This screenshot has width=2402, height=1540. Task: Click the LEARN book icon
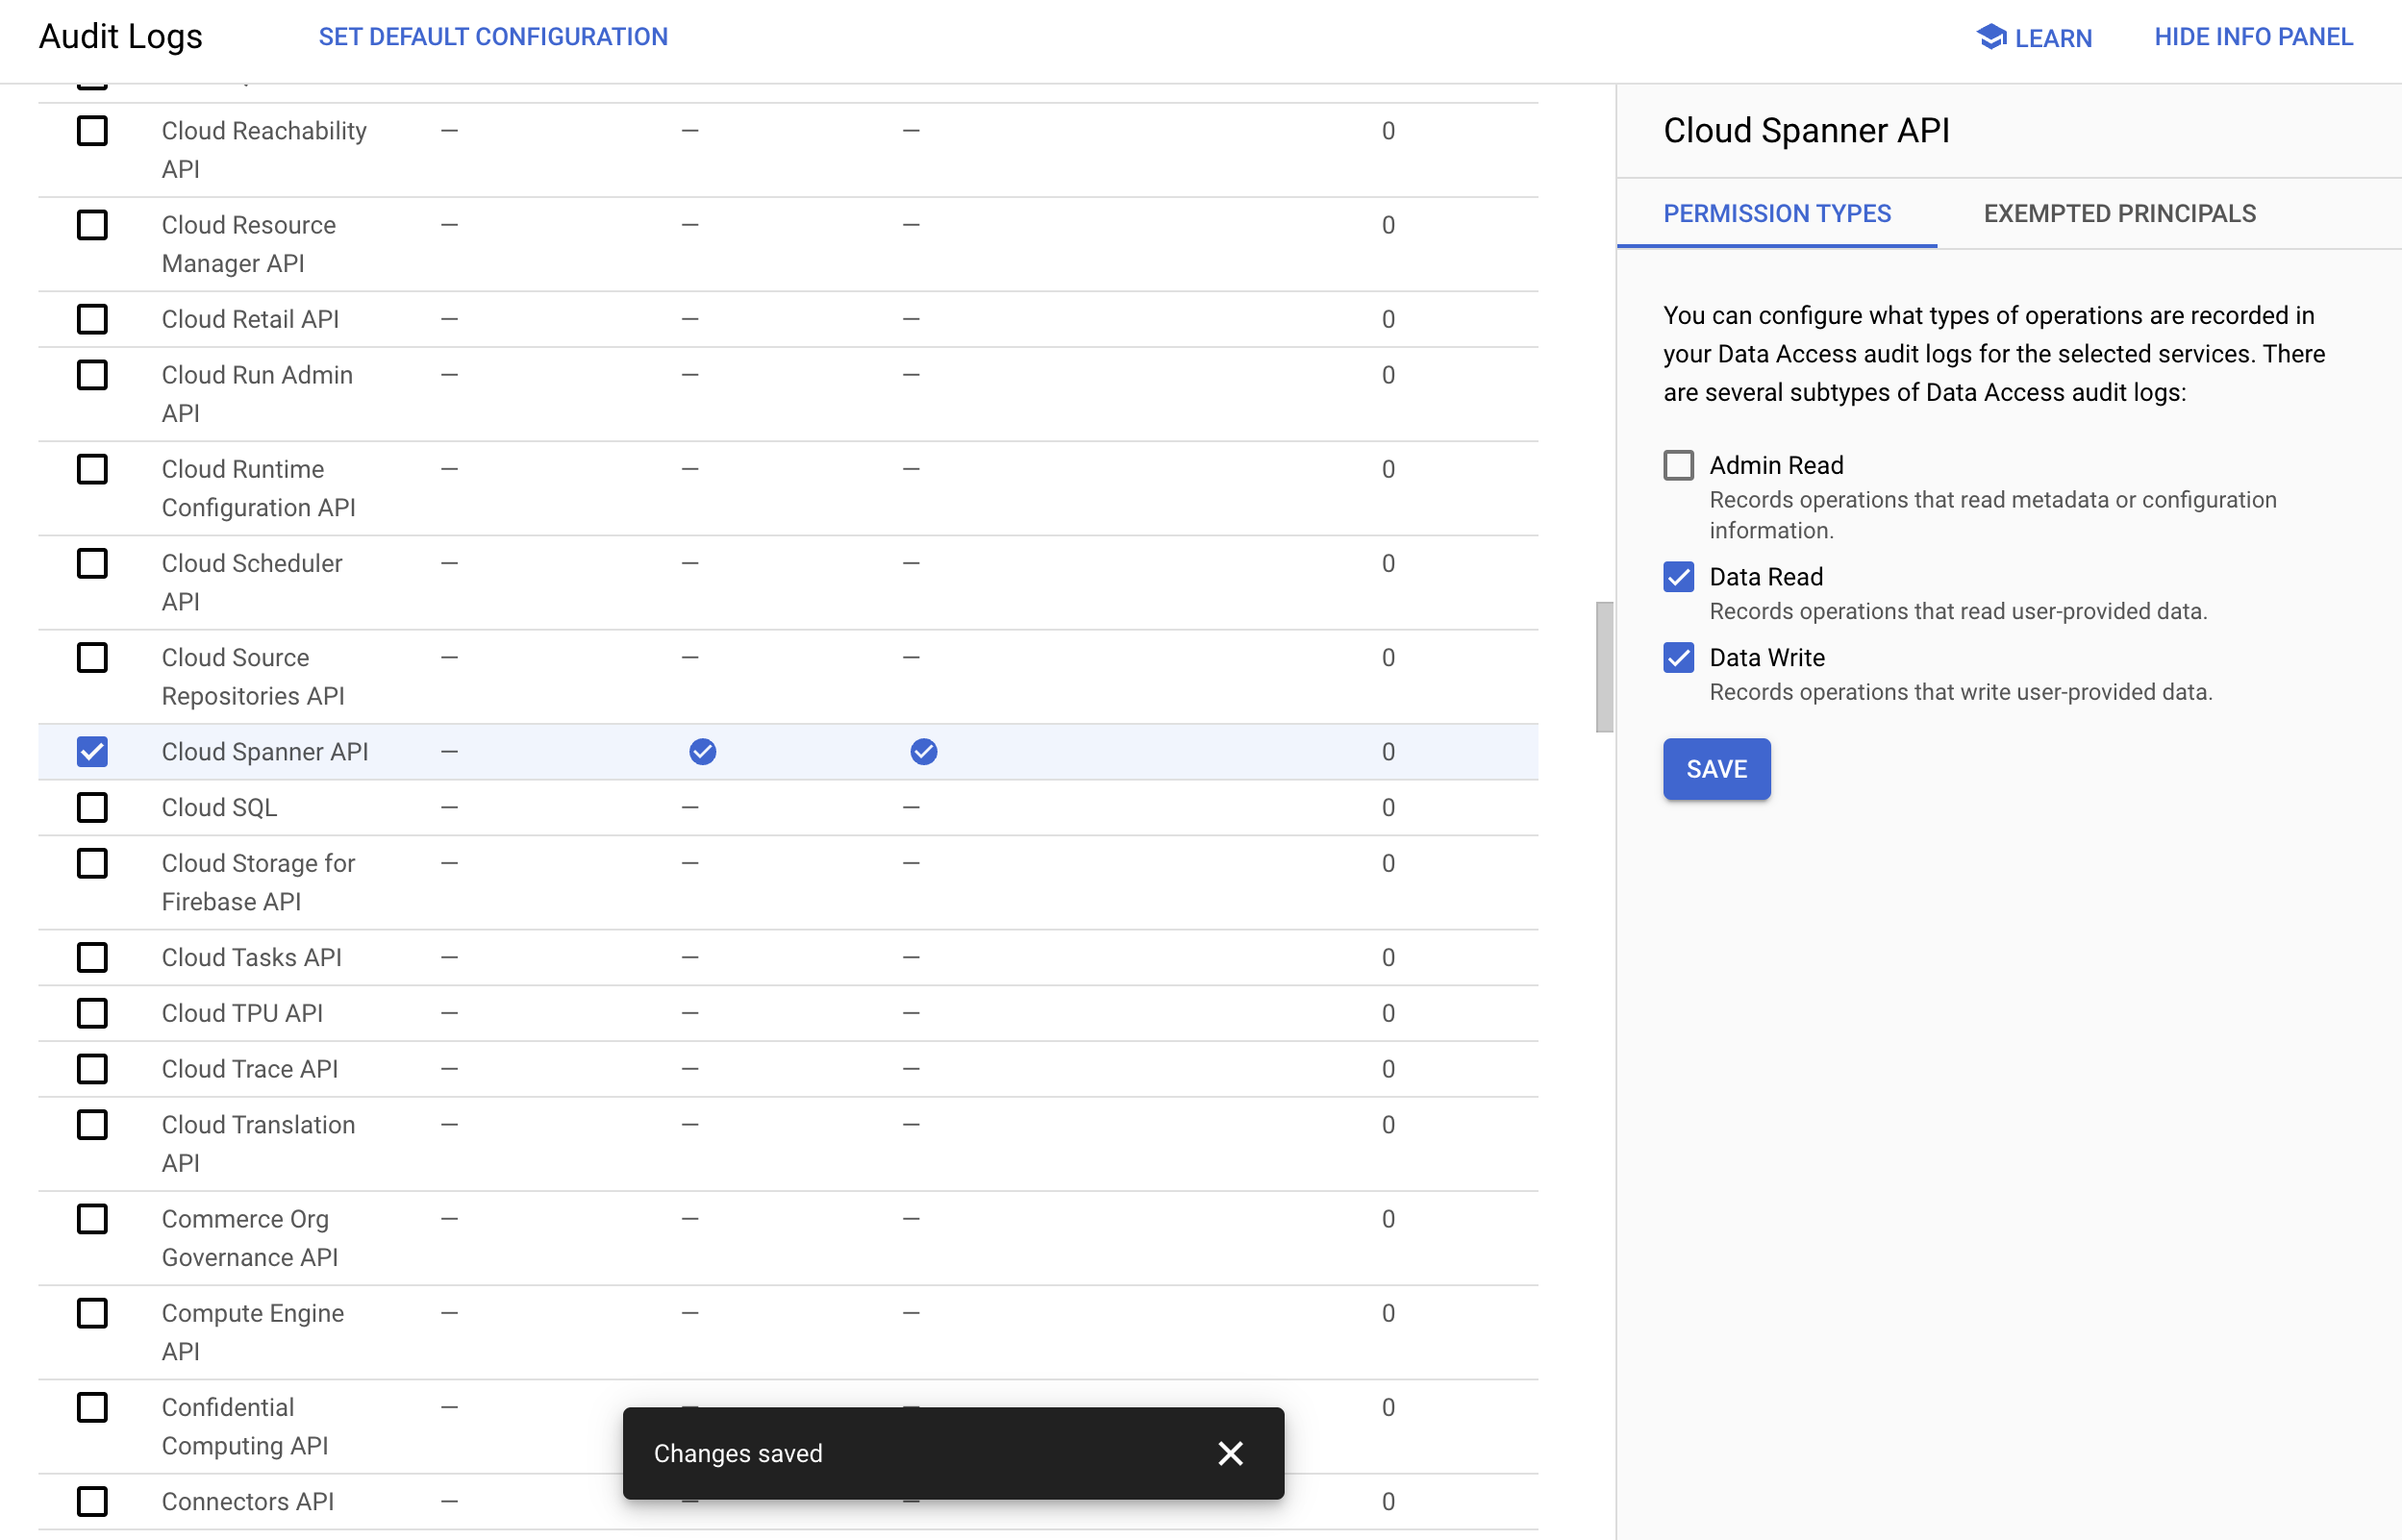(x=1990, y=37)
